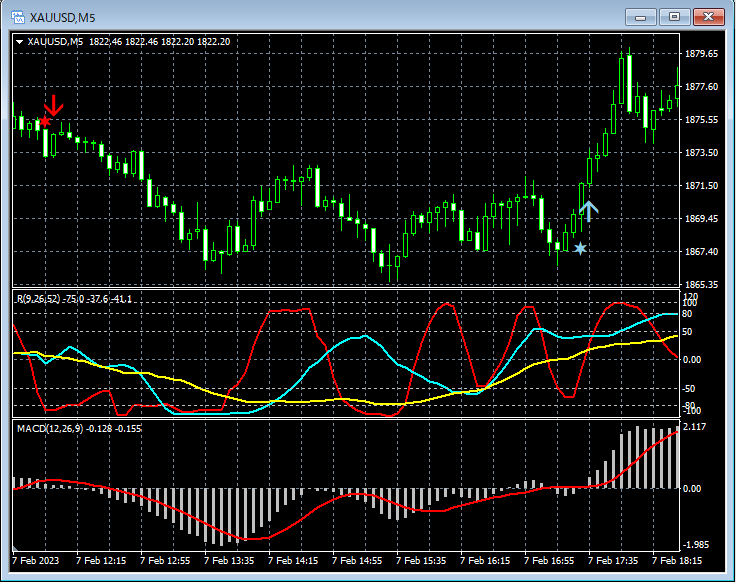Viewport: 737px width, 582px height.
Task: Click the chart icon in the title bar
Action: pyautogui.click(x=17, y=16)
